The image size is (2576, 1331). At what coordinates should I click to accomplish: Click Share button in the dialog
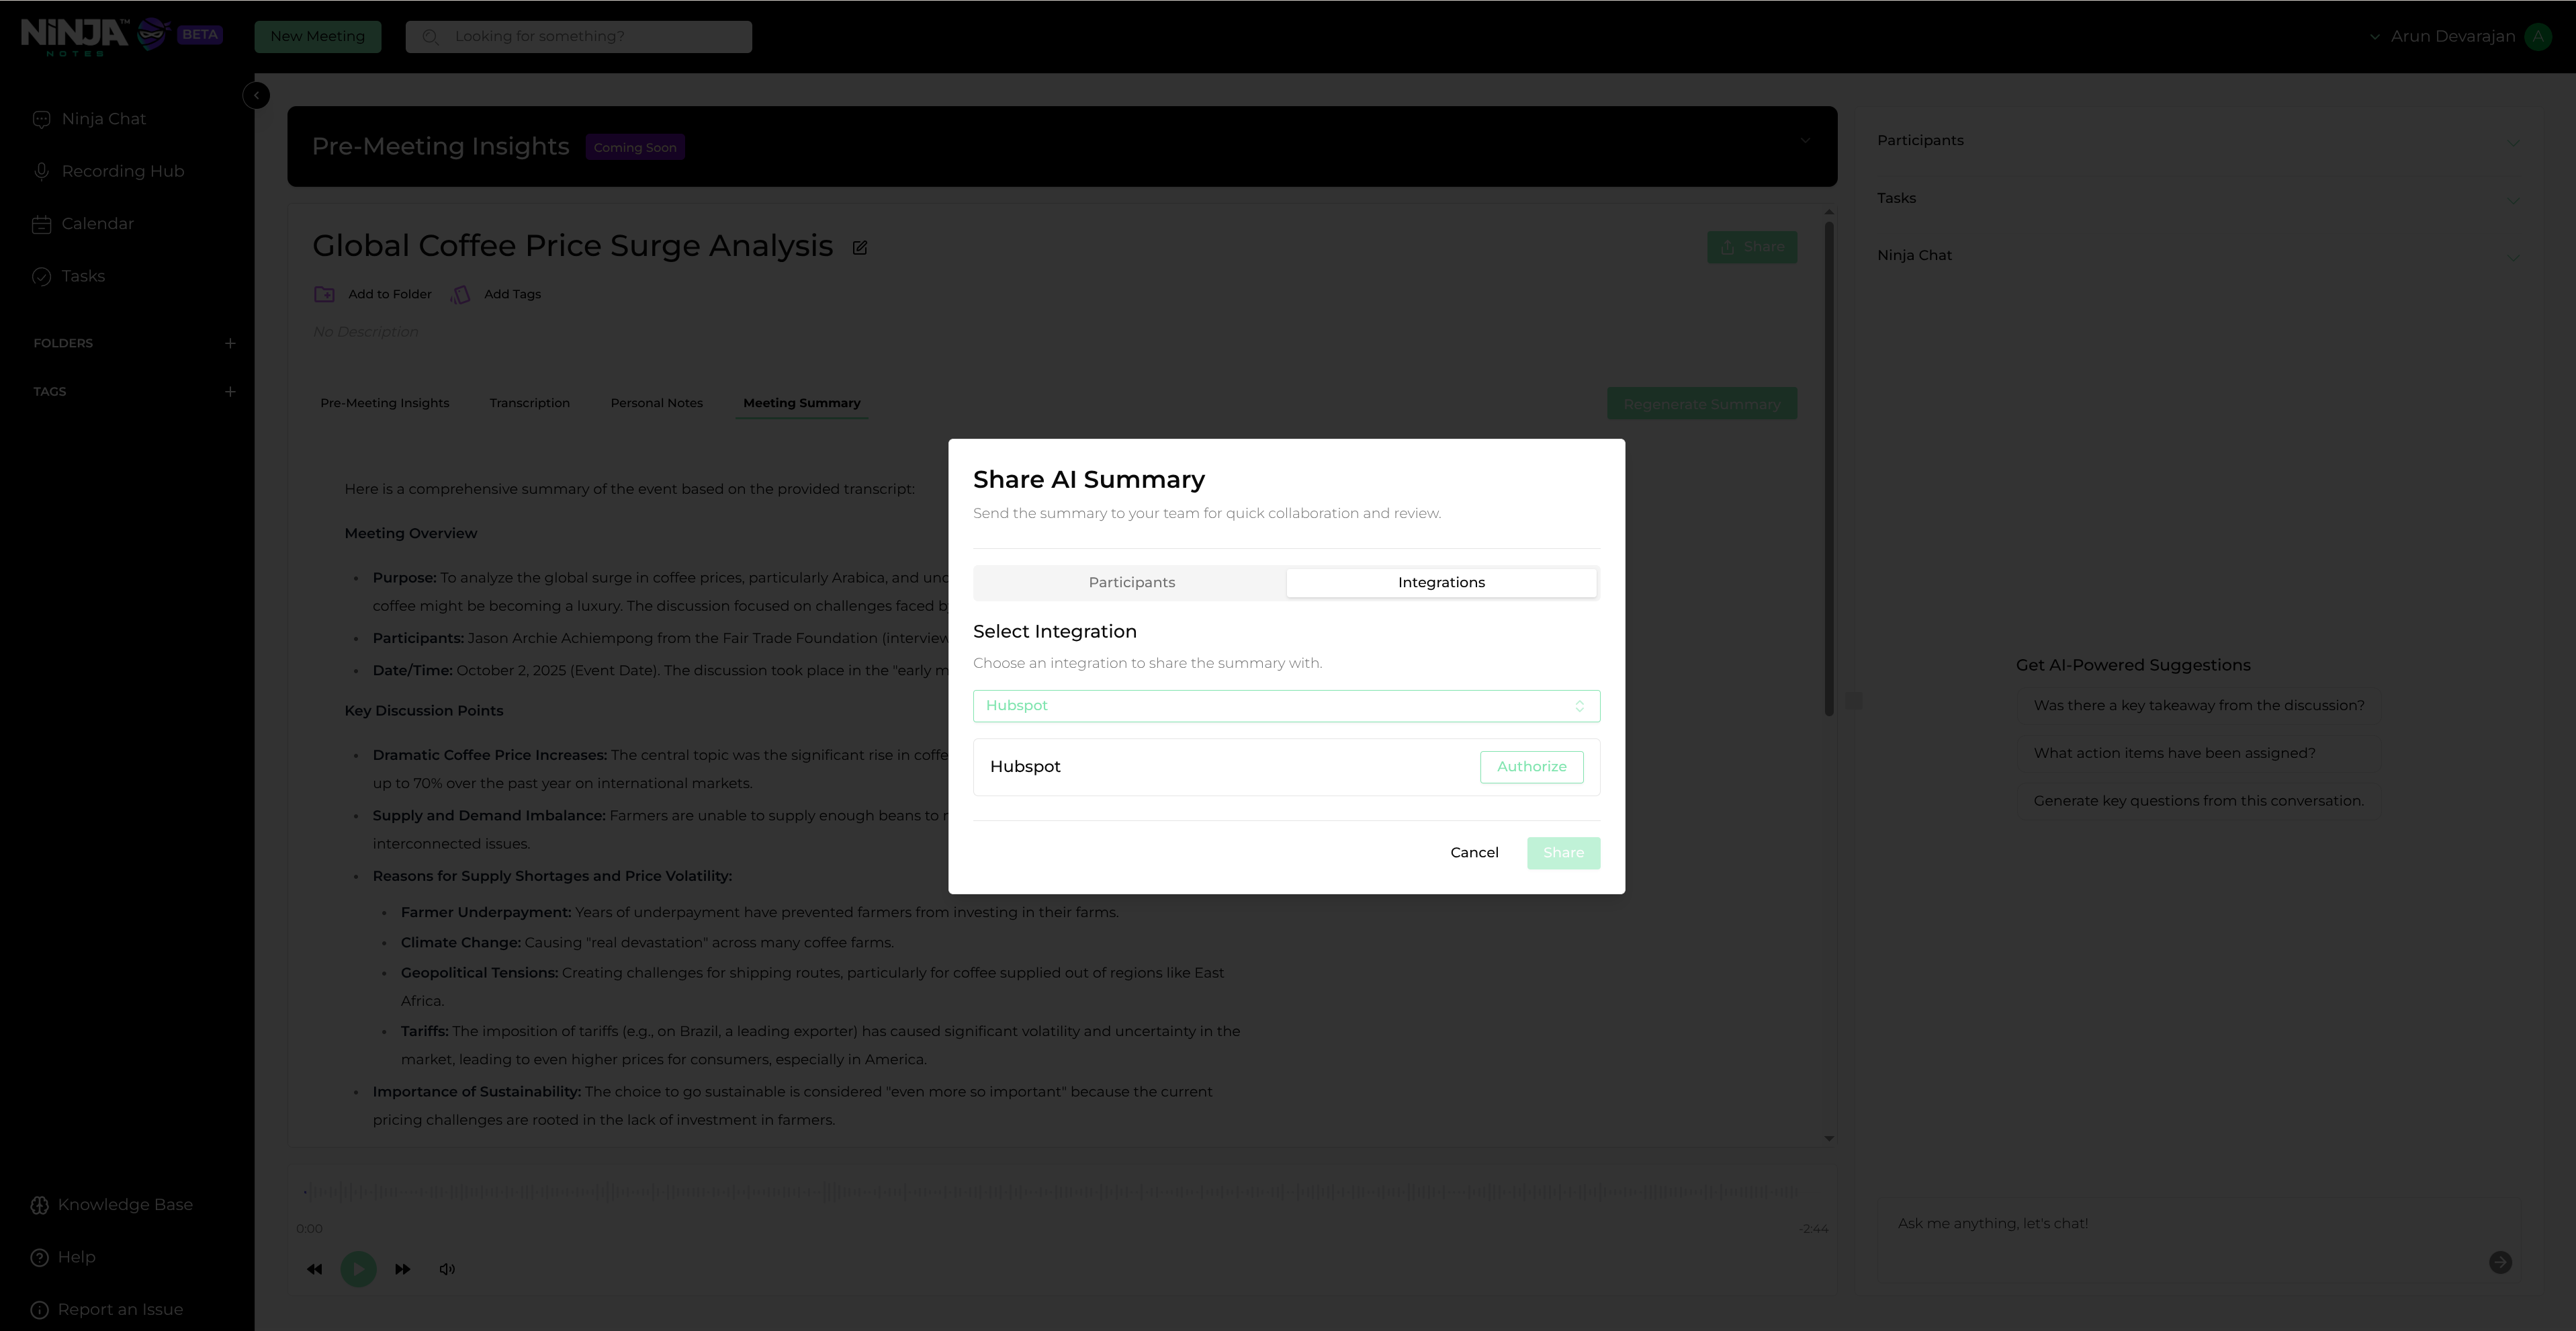point(1563,853)
